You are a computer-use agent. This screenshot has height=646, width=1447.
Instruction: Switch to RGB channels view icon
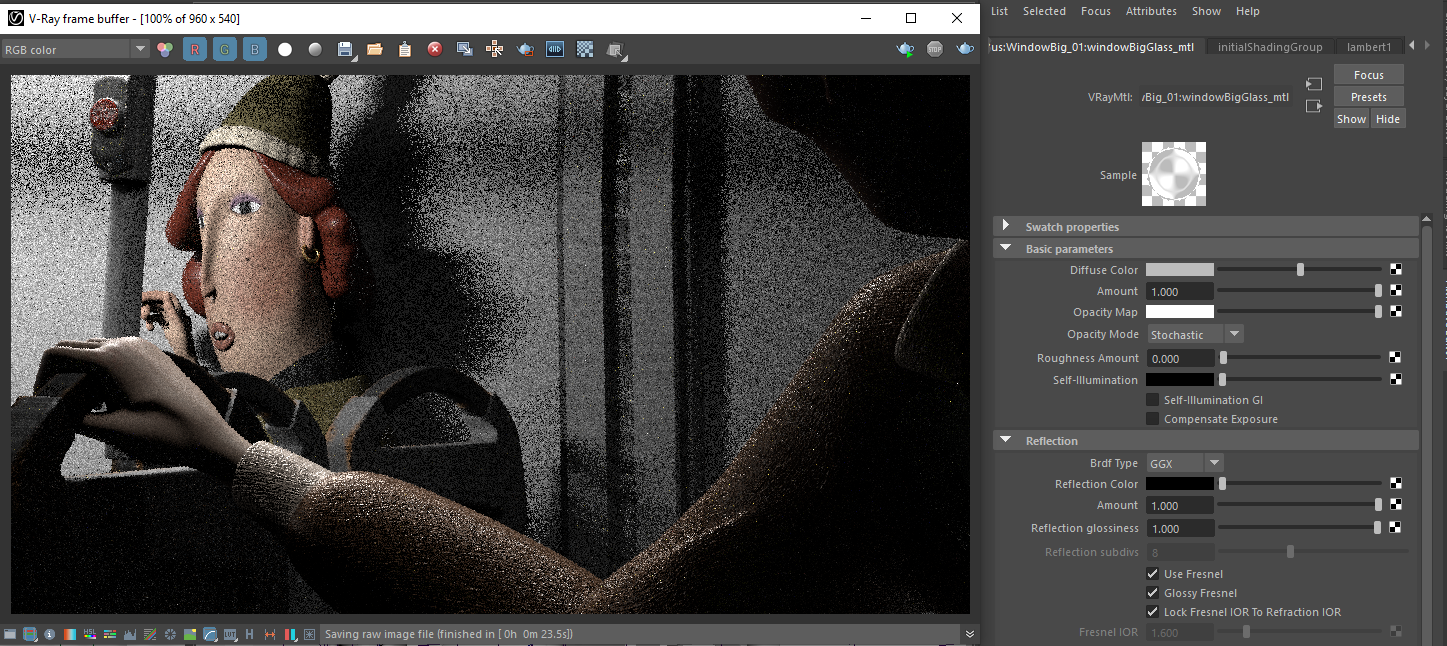(x=165, y=49)
